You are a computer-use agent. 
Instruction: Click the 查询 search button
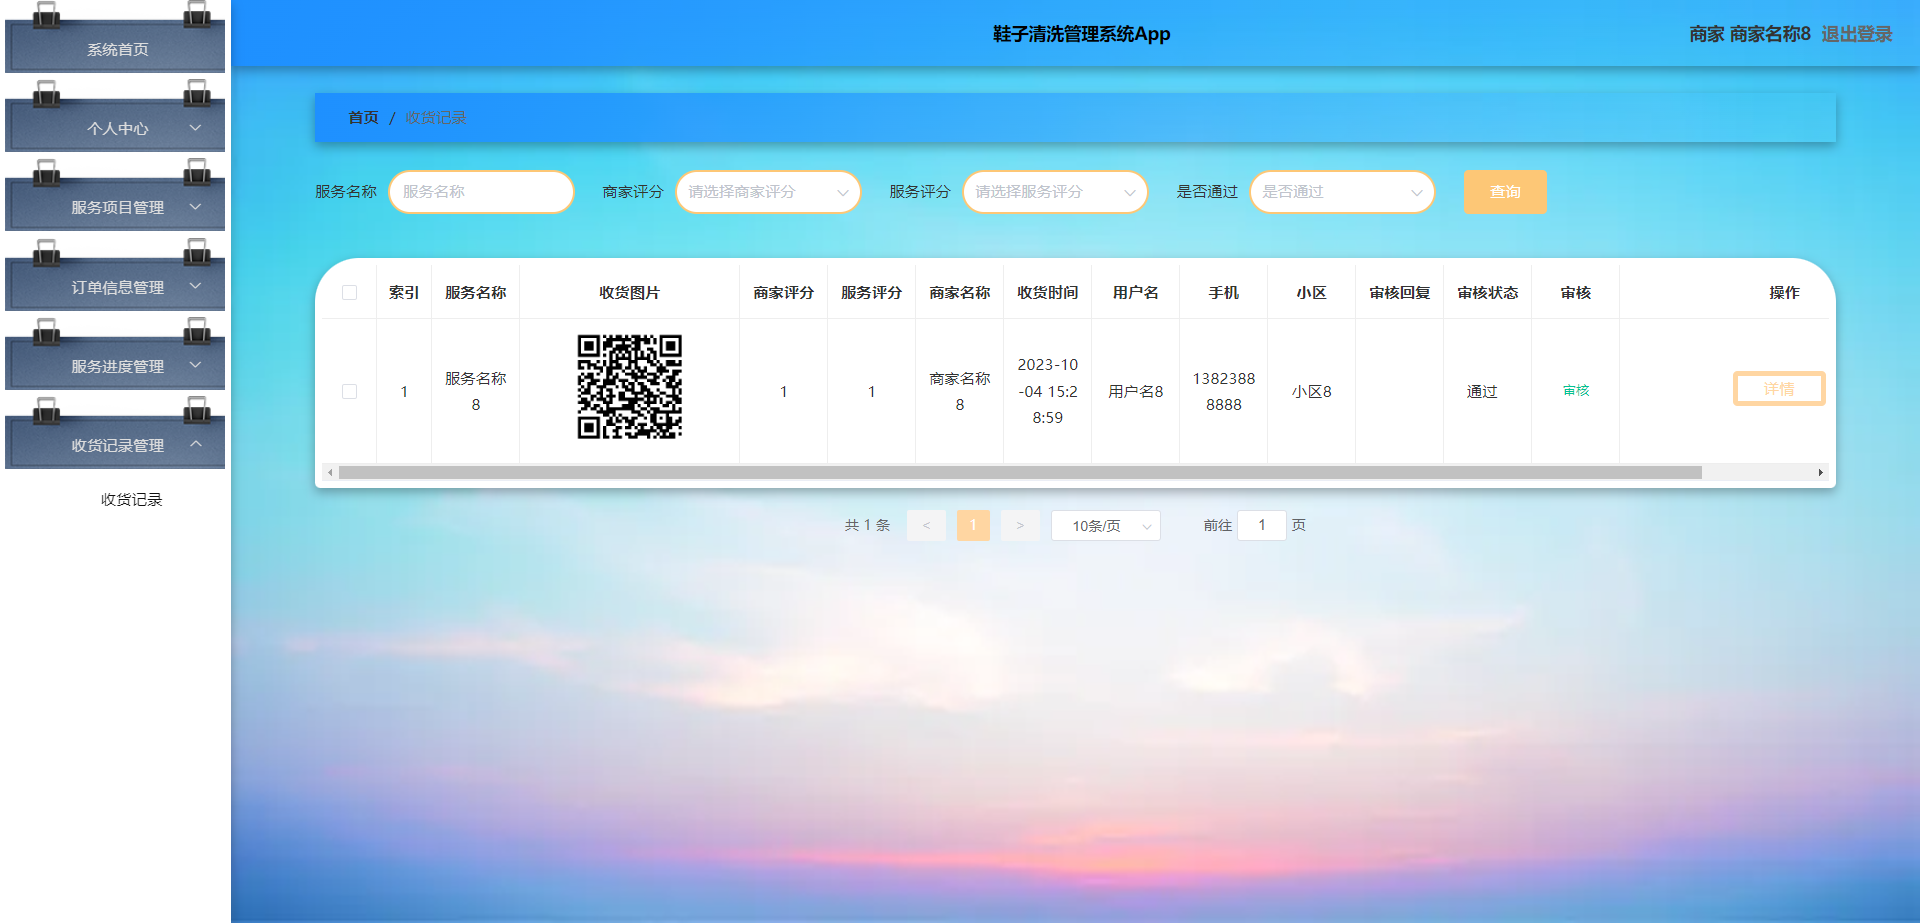[1504, 191]
